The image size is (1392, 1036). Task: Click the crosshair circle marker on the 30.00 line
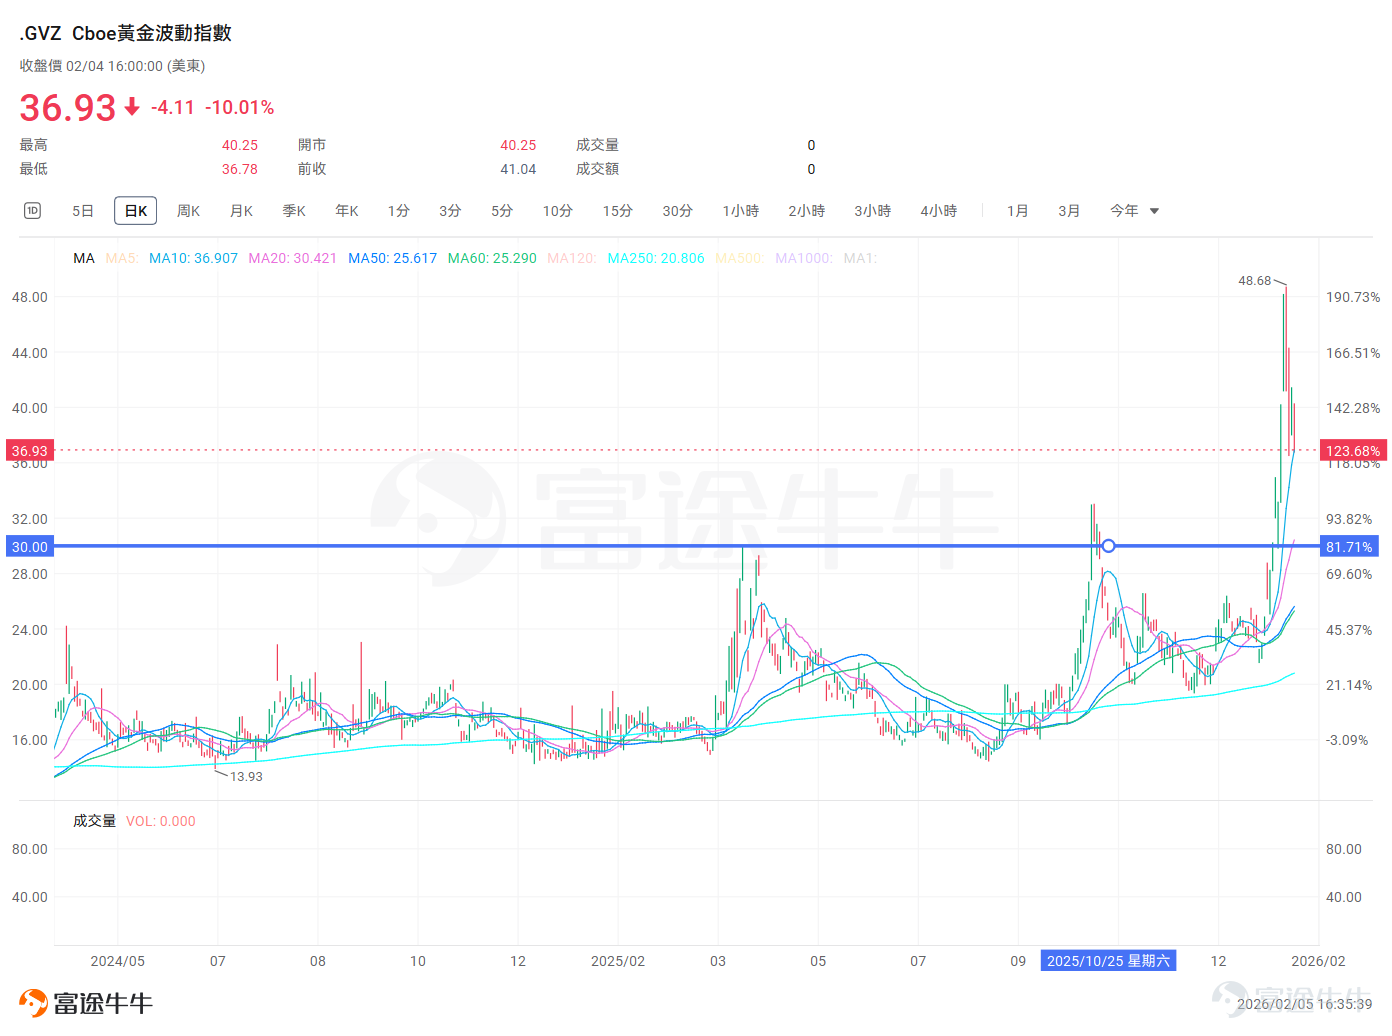(1108, 546)
